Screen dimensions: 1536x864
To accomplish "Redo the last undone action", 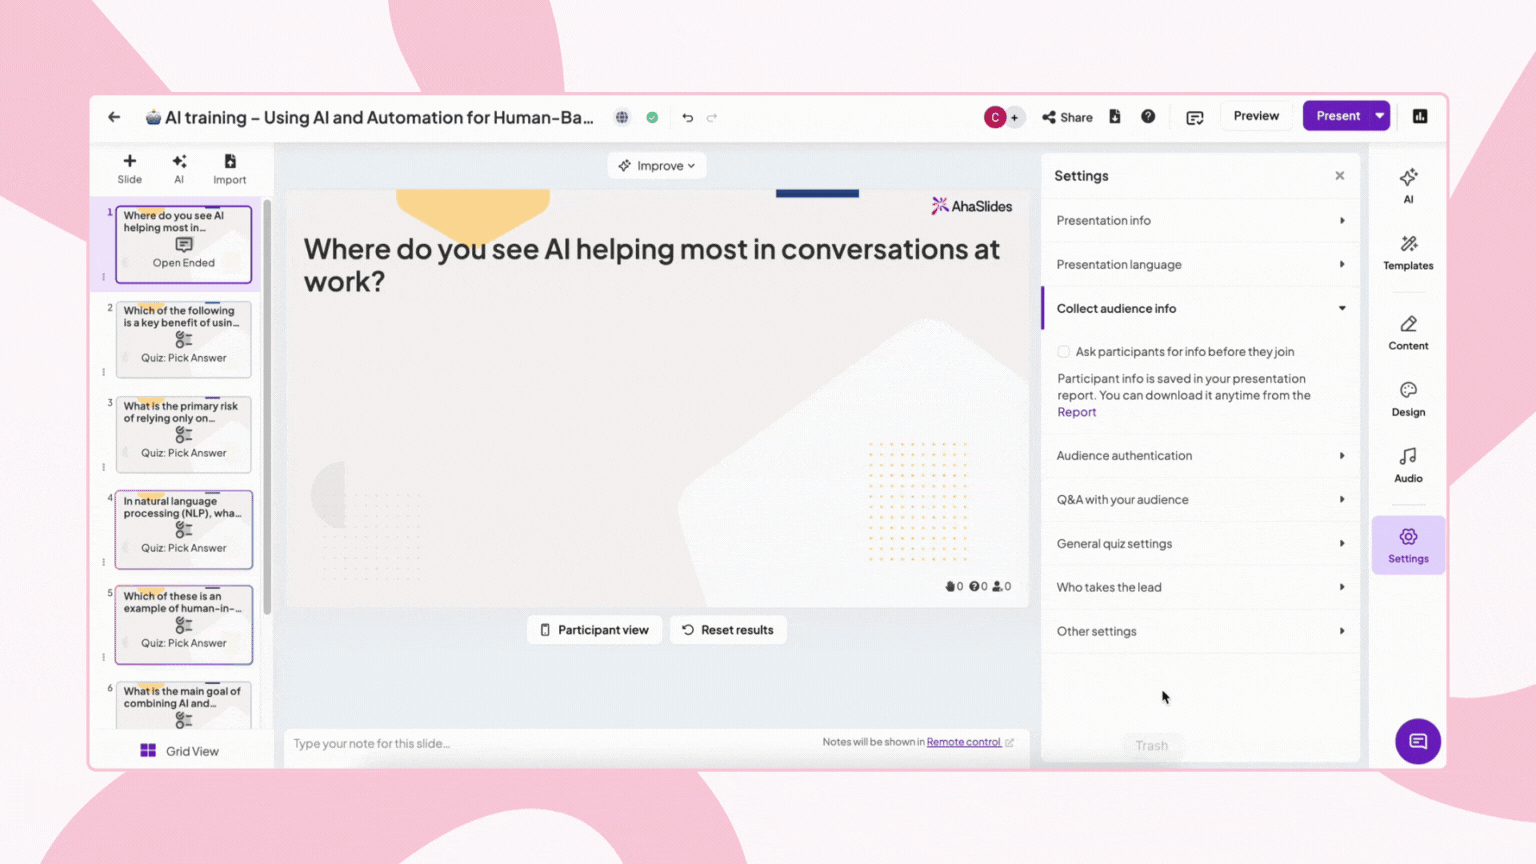I will [x=712, y=117].
